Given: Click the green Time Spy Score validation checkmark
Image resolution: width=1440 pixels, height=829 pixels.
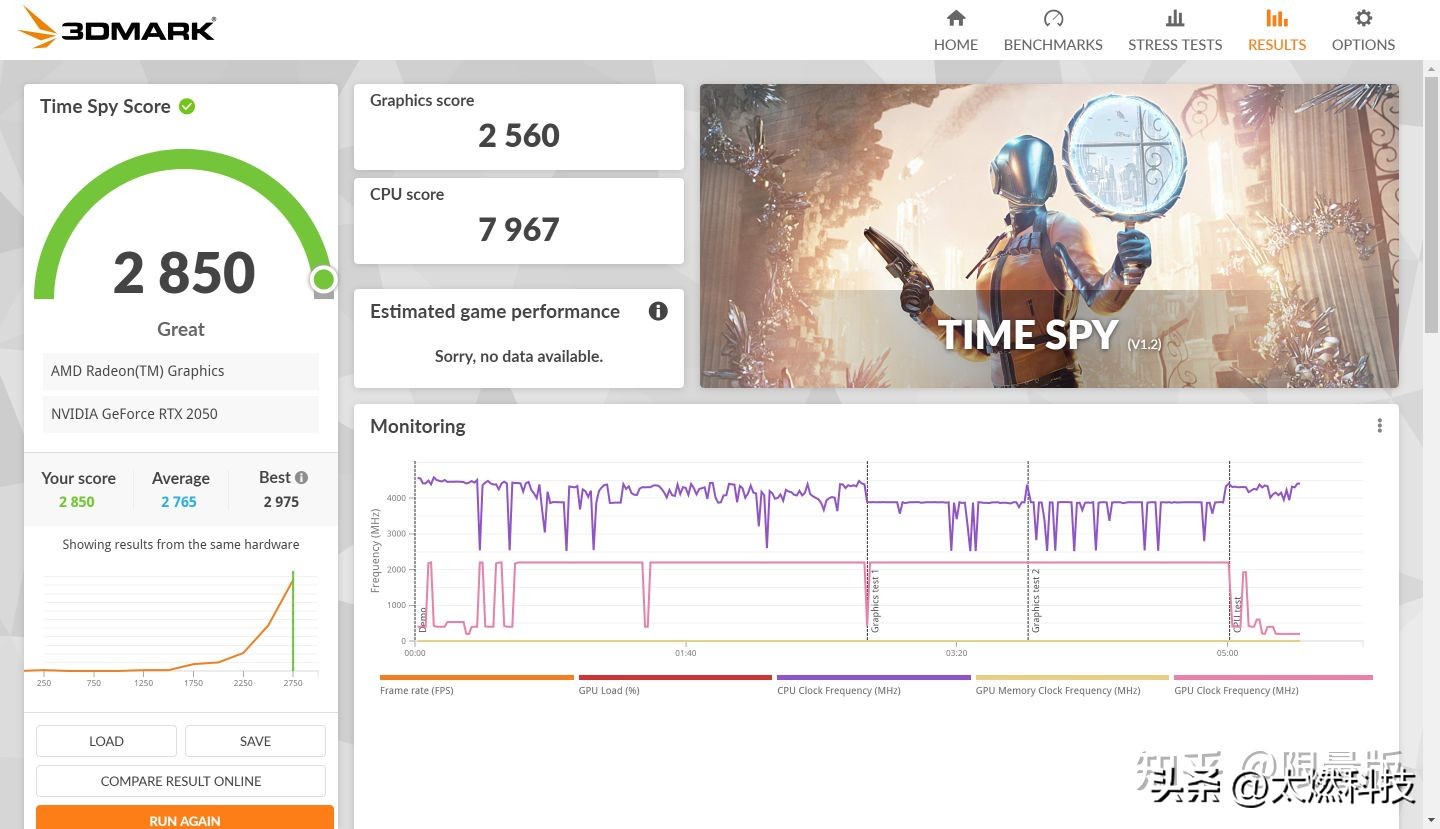Looking at the screenshot, I should [x=187, y=106].
